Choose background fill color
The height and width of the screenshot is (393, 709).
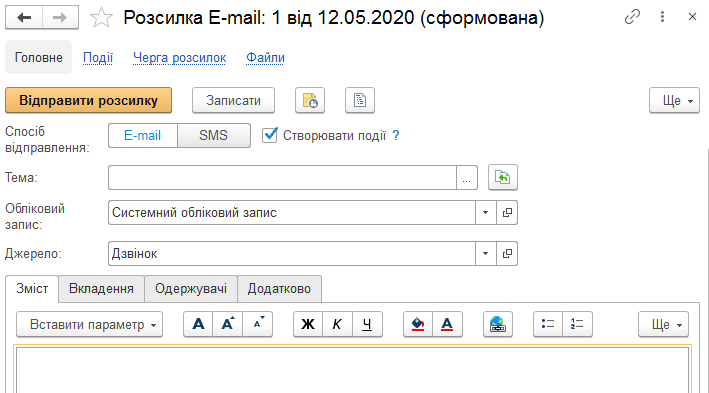pos(418,324)
